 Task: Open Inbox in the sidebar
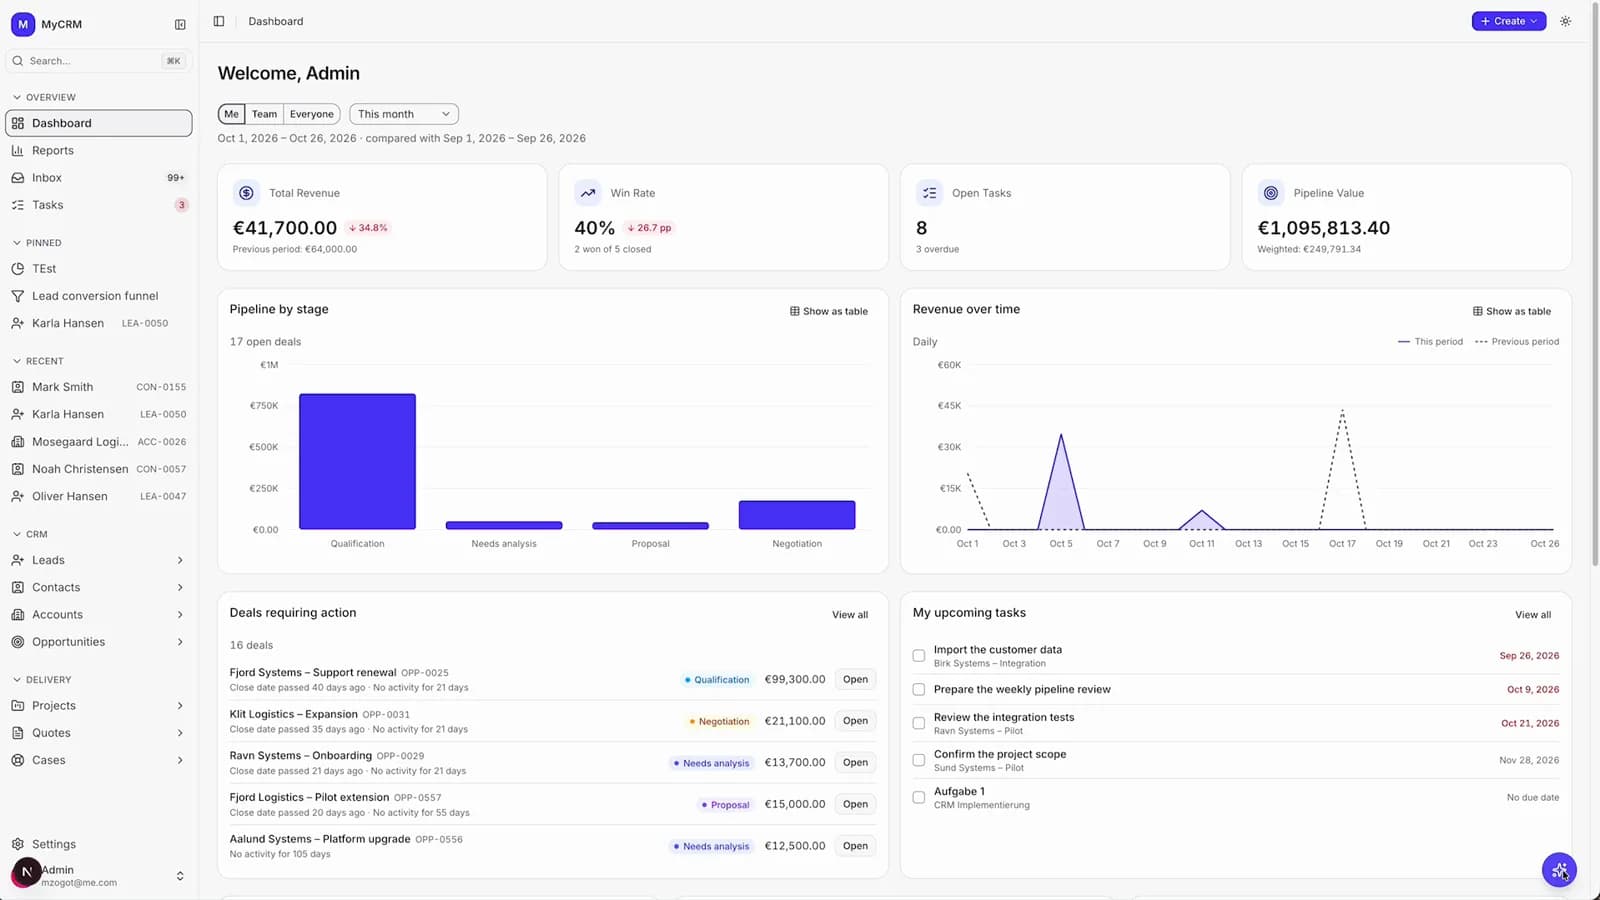99,178
